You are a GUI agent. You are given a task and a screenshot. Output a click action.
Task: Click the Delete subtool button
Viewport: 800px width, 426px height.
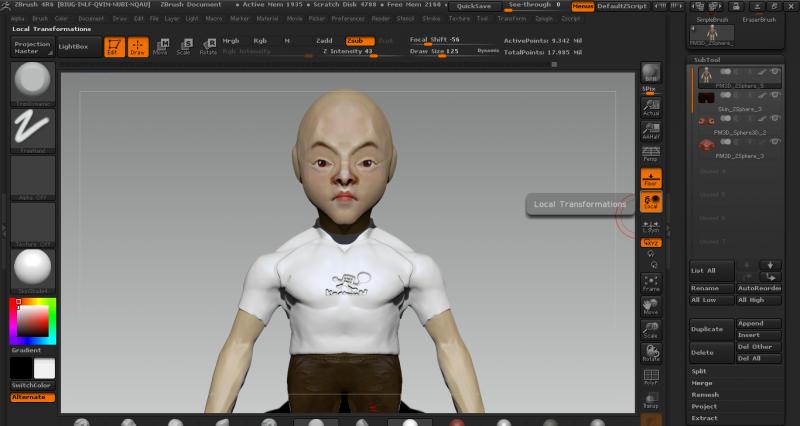tap(711, 353)
